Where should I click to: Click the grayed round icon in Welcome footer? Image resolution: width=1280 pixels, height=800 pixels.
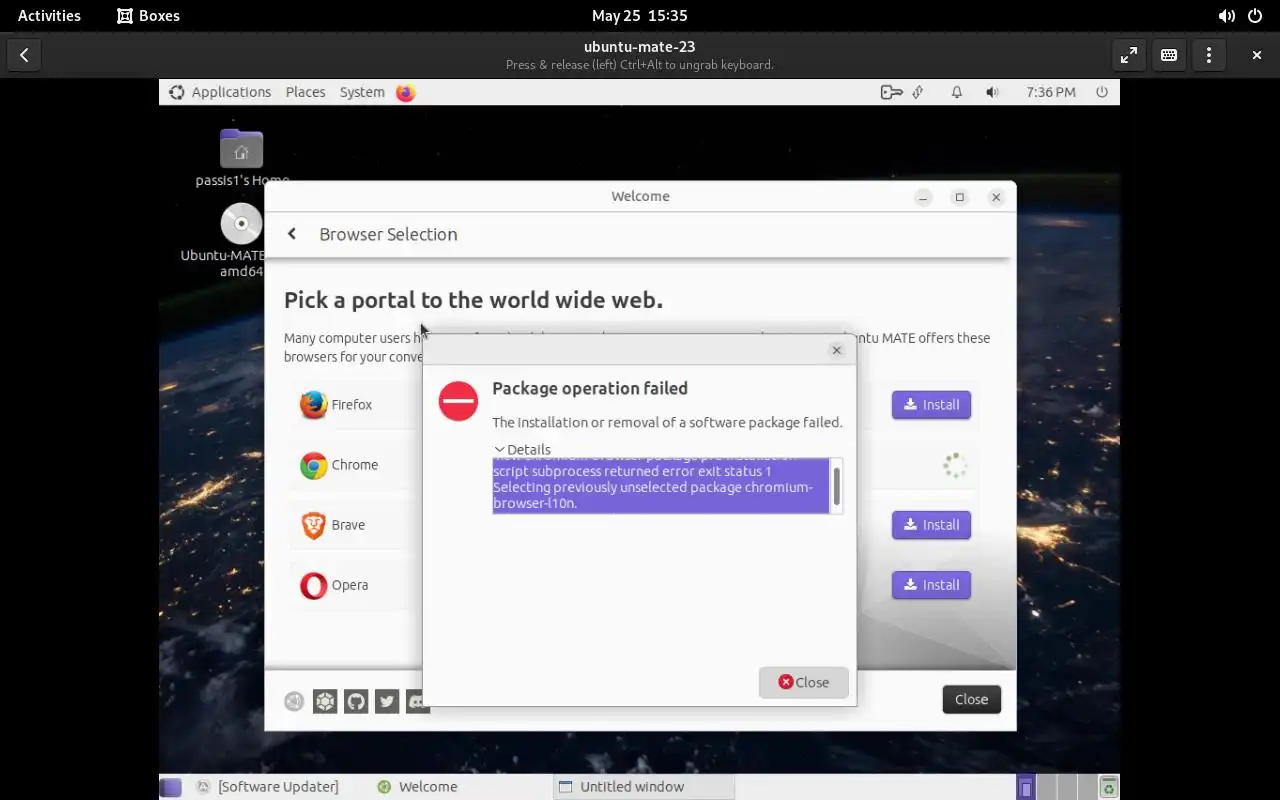pyautogui.click(x=294, y=701)
